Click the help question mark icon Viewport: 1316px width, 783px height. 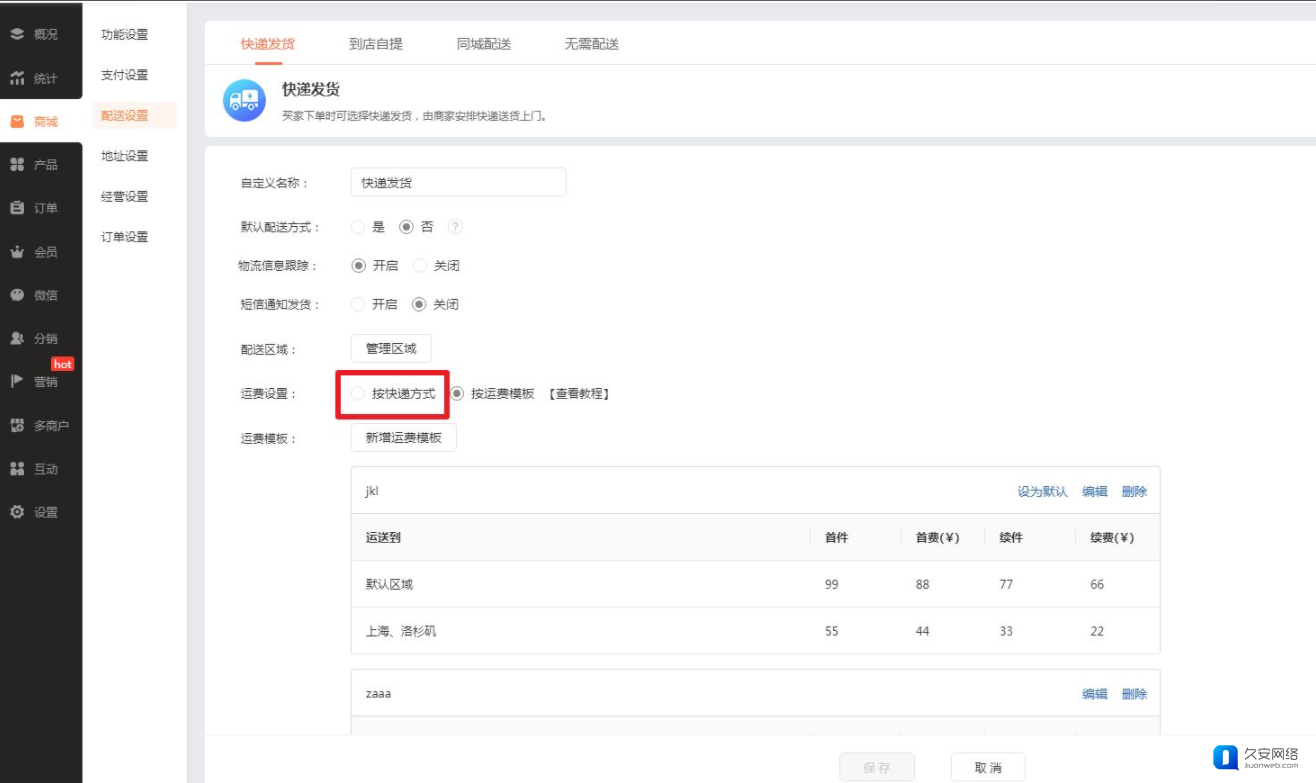point(455,227)
